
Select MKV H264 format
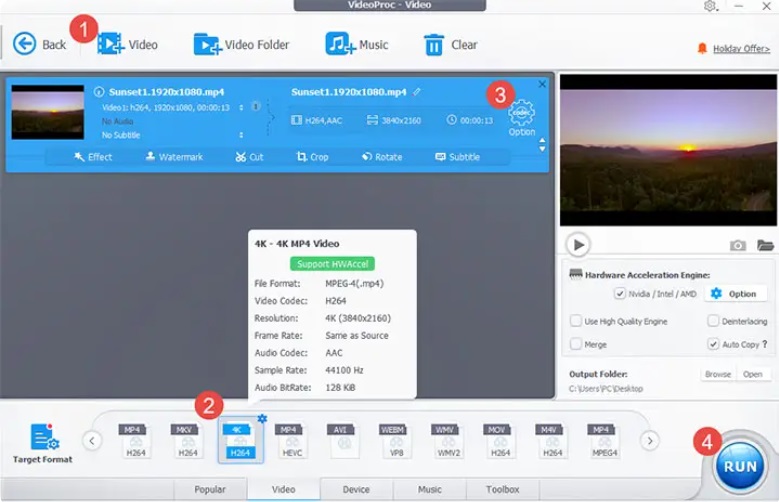[x=187, y=440]
